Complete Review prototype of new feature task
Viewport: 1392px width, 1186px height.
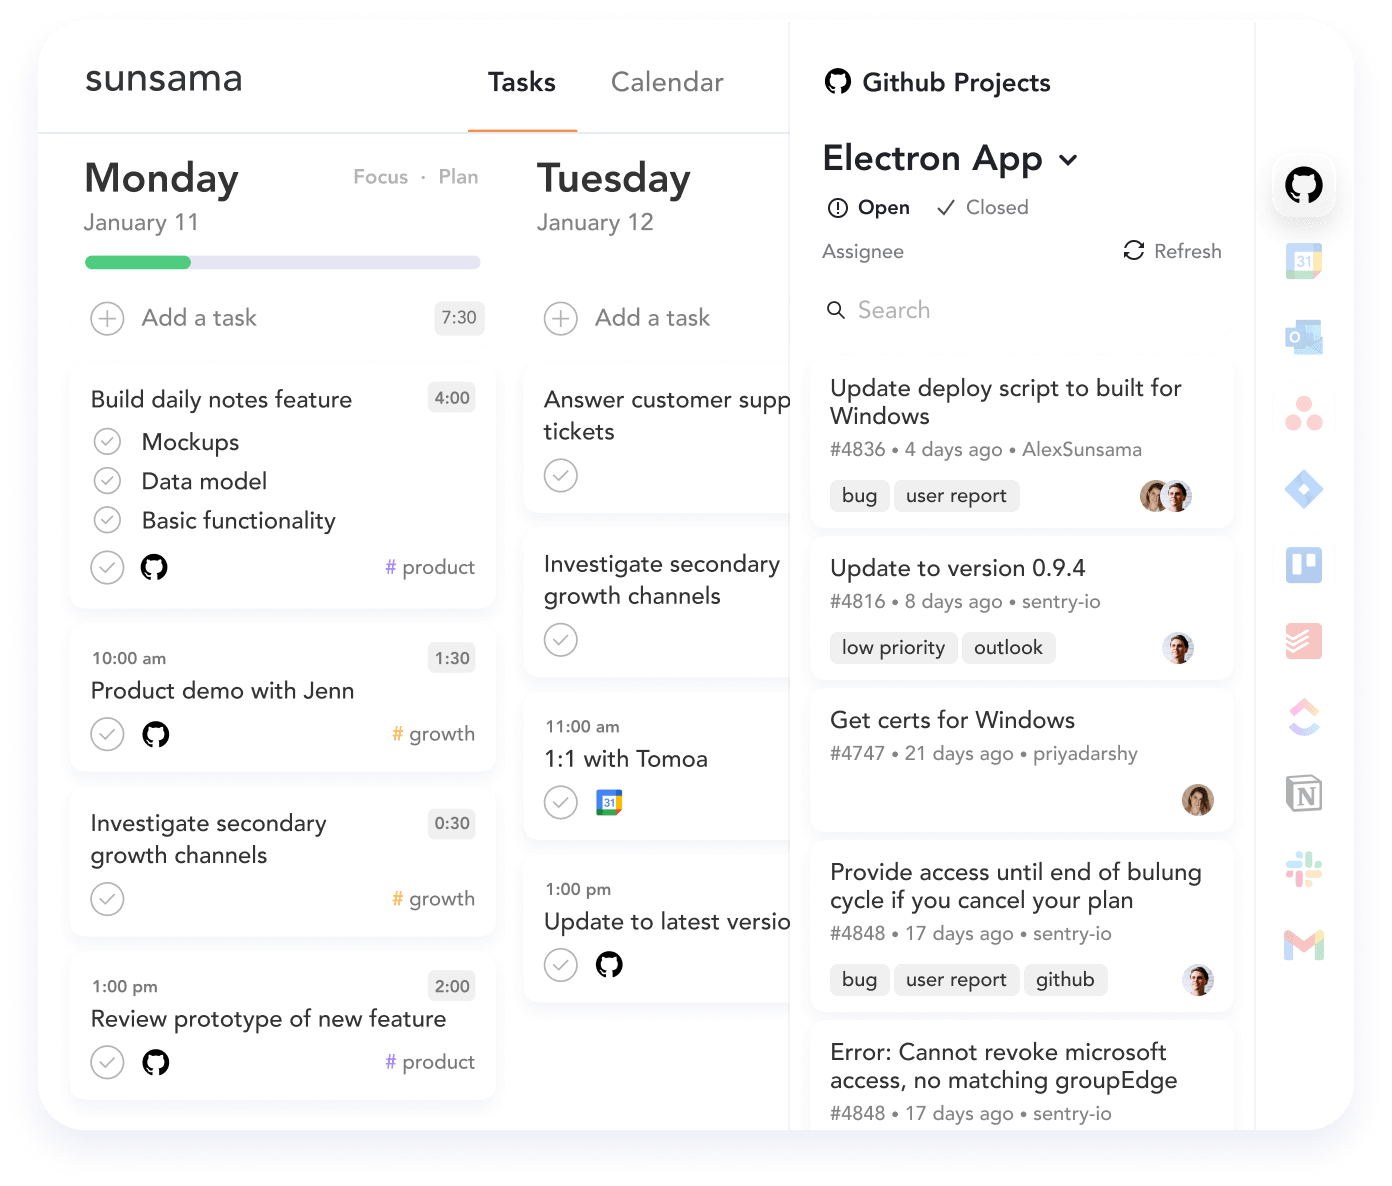[107, 1062]
